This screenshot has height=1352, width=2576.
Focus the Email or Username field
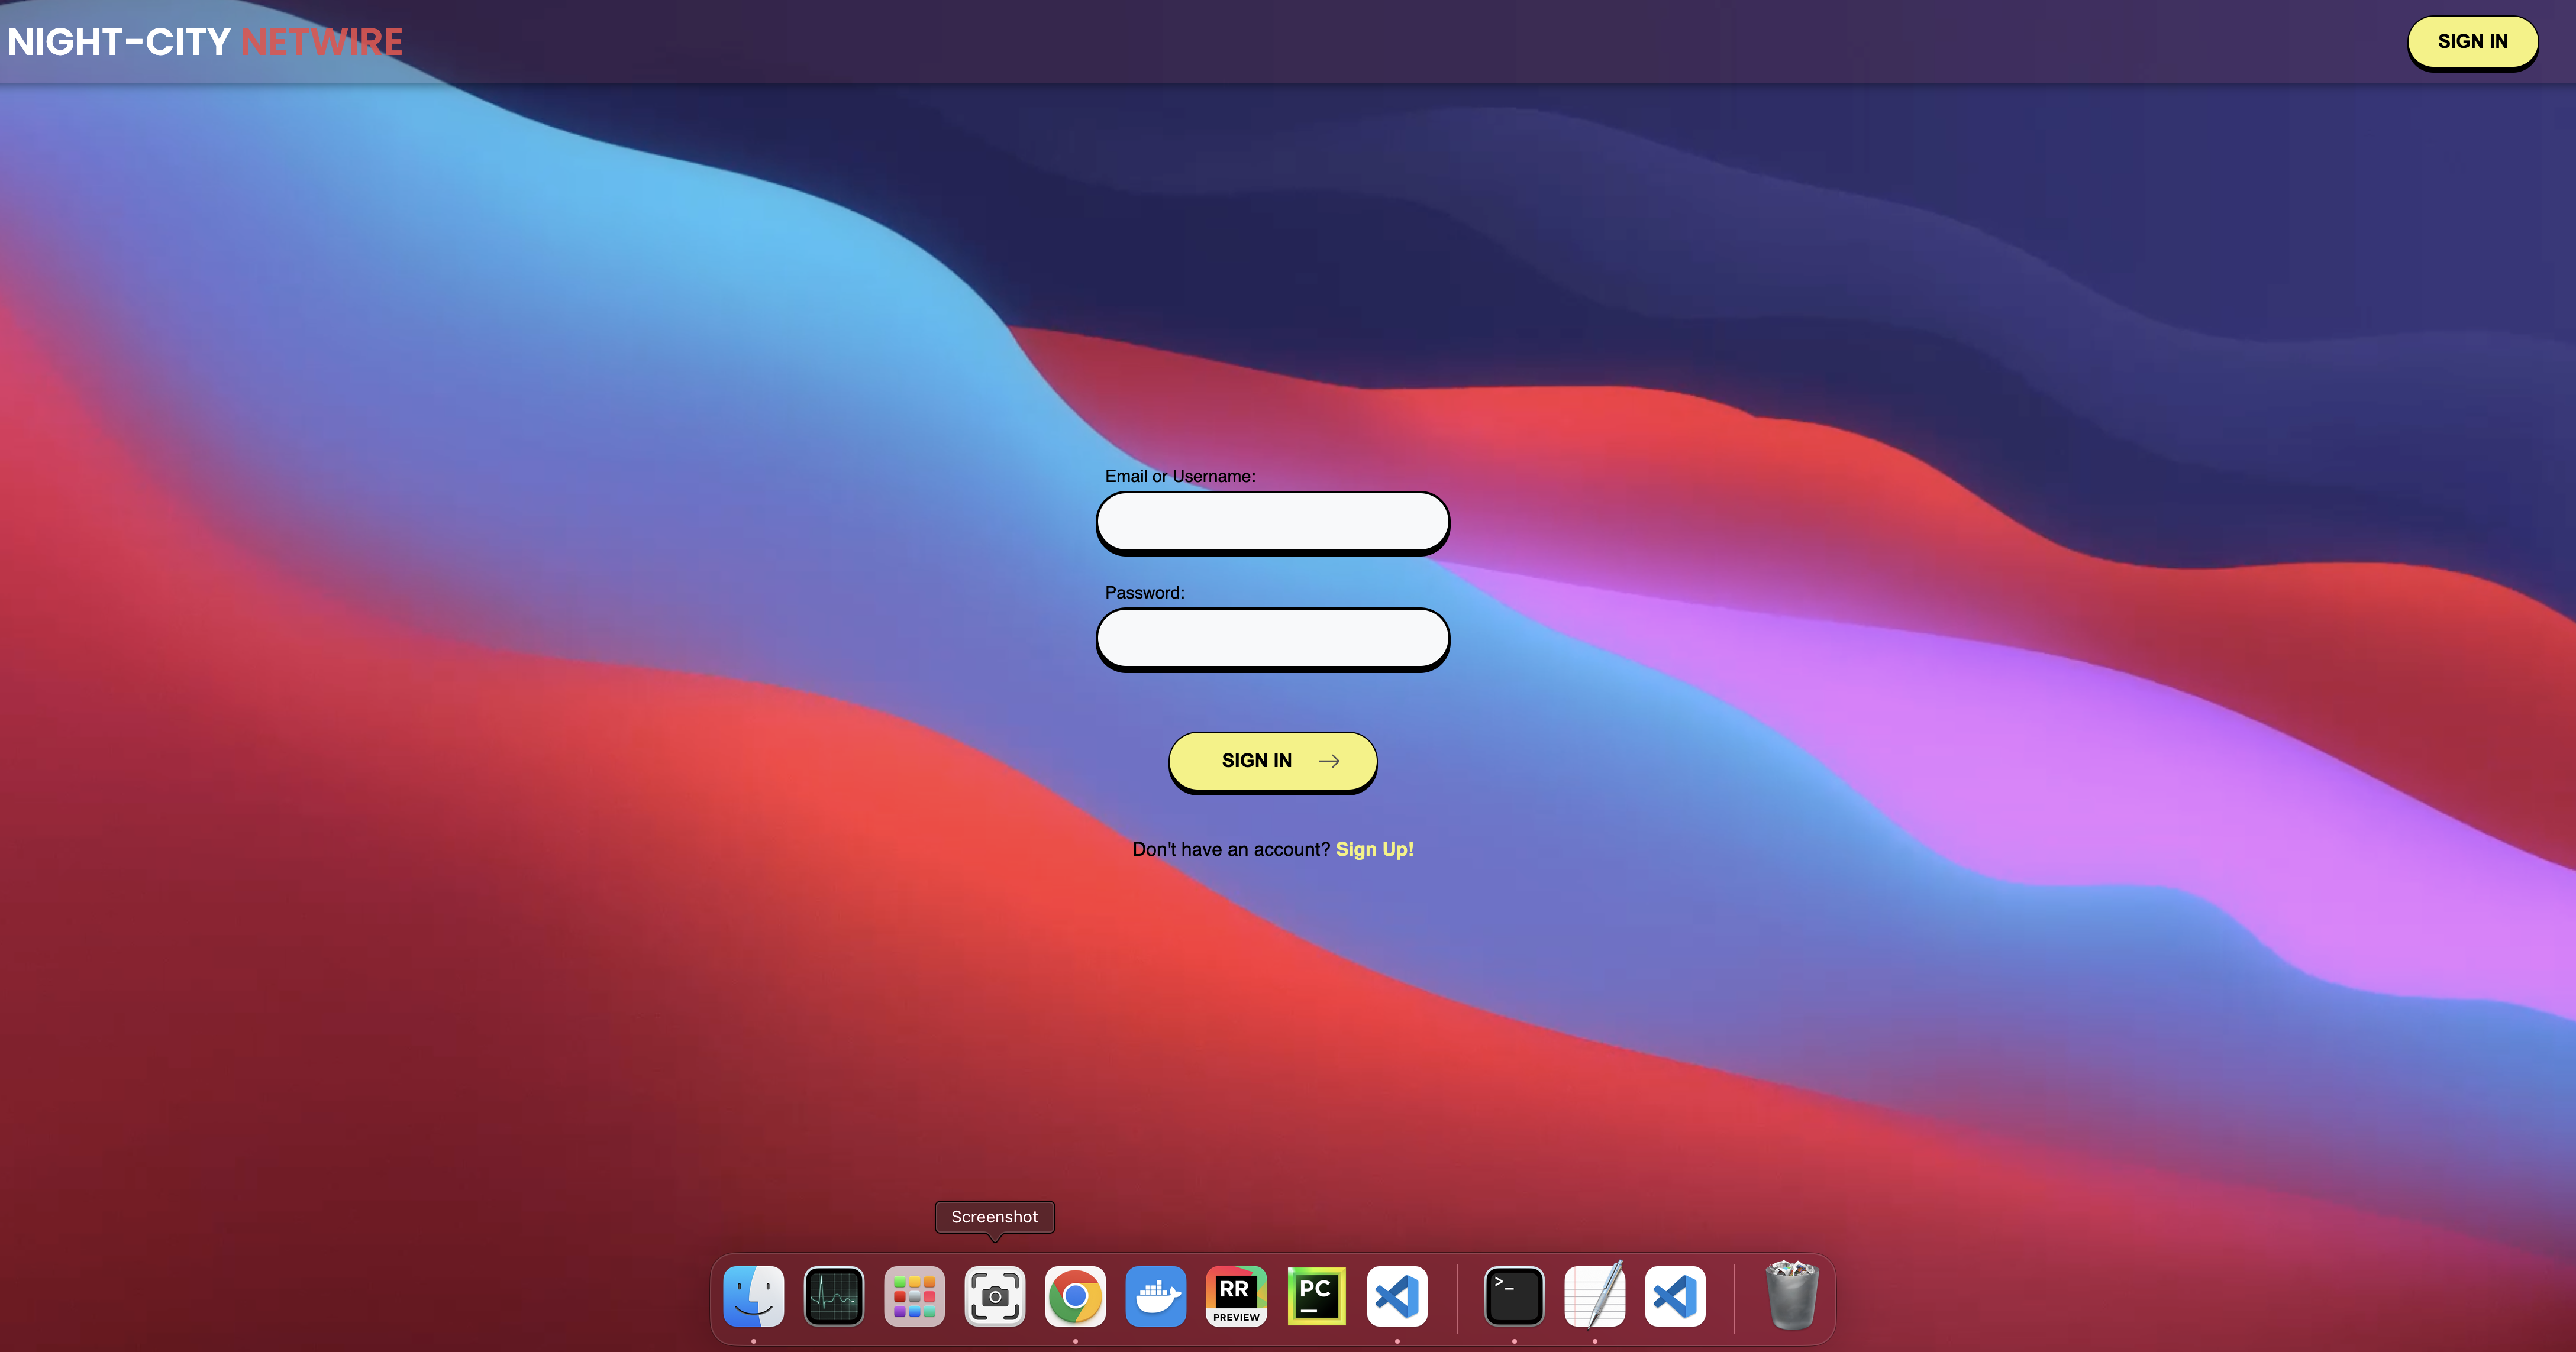point(1273,521)
